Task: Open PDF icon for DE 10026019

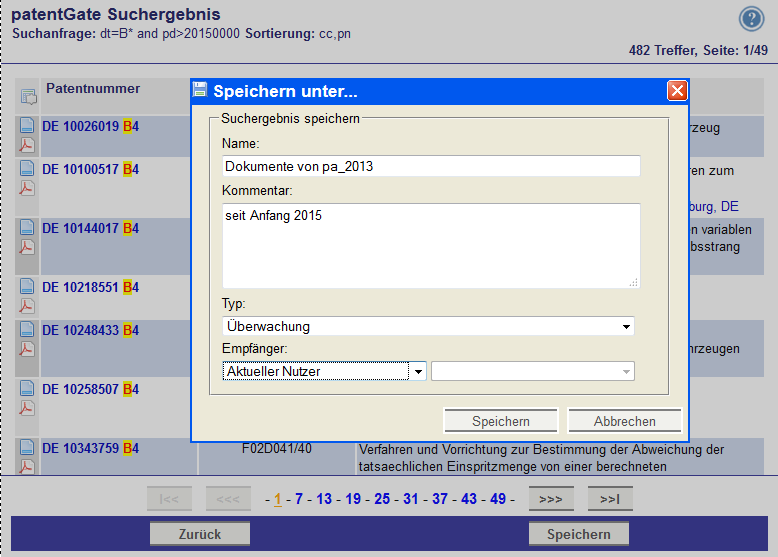Action: pos(27,145)
